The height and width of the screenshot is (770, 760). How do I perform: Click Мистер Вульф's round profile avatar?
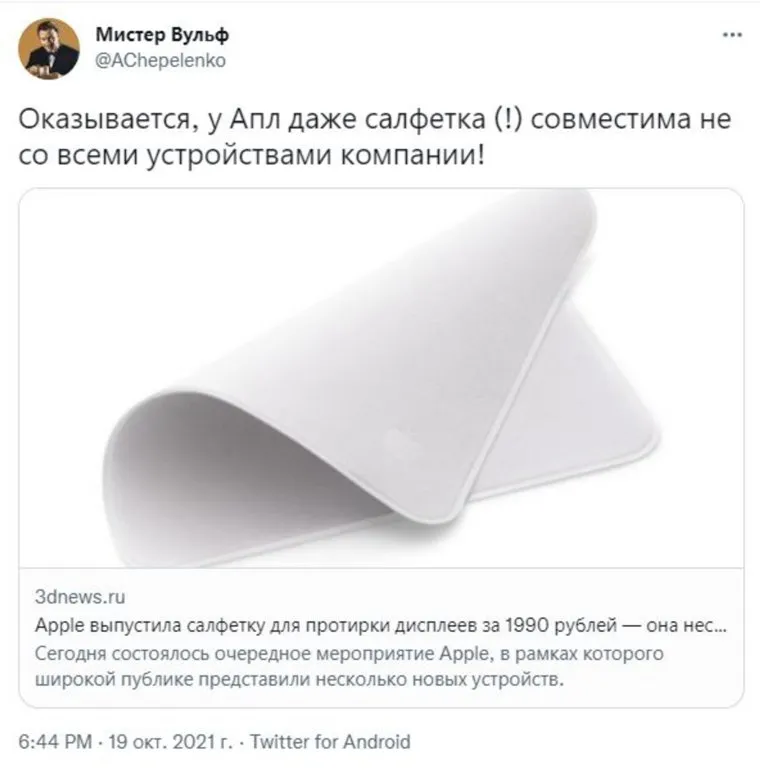pos(49,49)
